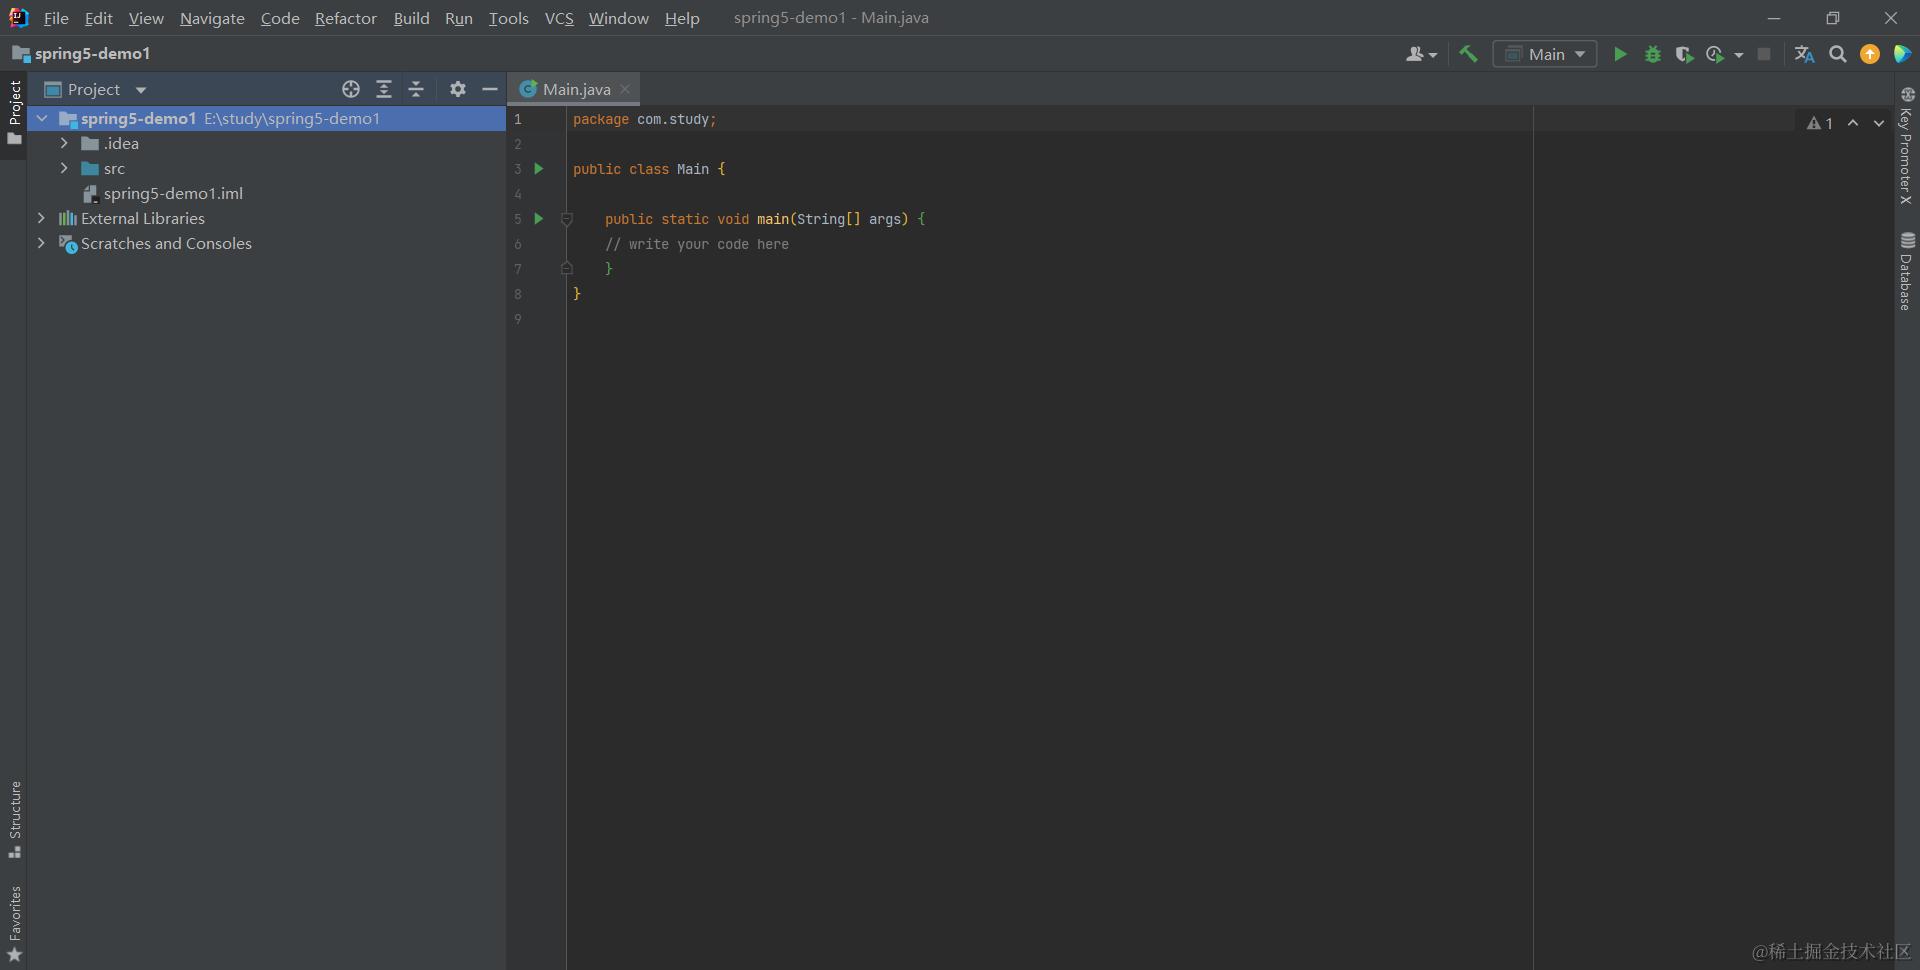Viewport: 1920px width, 970px height.
Task: Click the Stop square icon in the toolbar
Action: click(x=1764, y=54)
